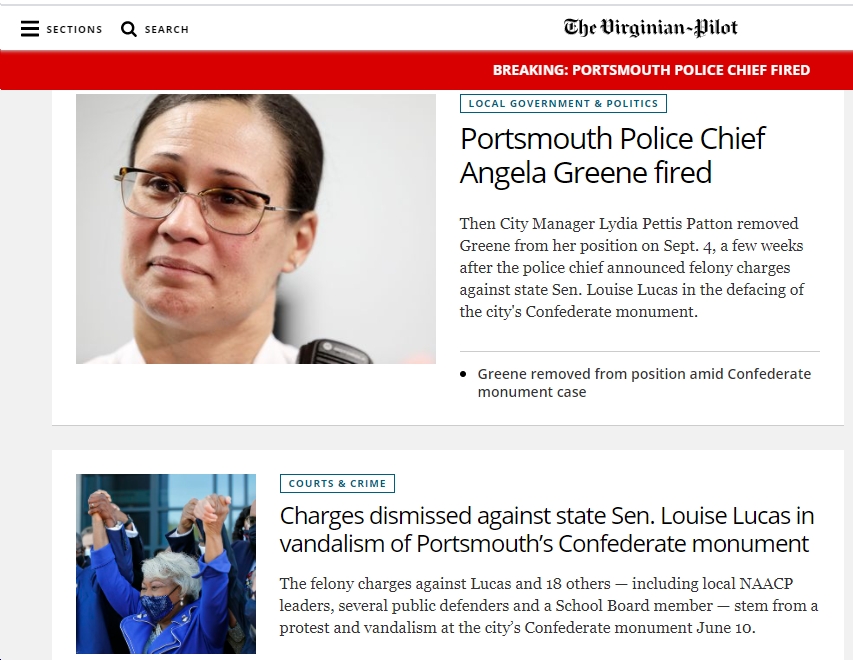The image size is (853, 660).
Task: Click the magnifying glass search icon
Action: [129, 29]
